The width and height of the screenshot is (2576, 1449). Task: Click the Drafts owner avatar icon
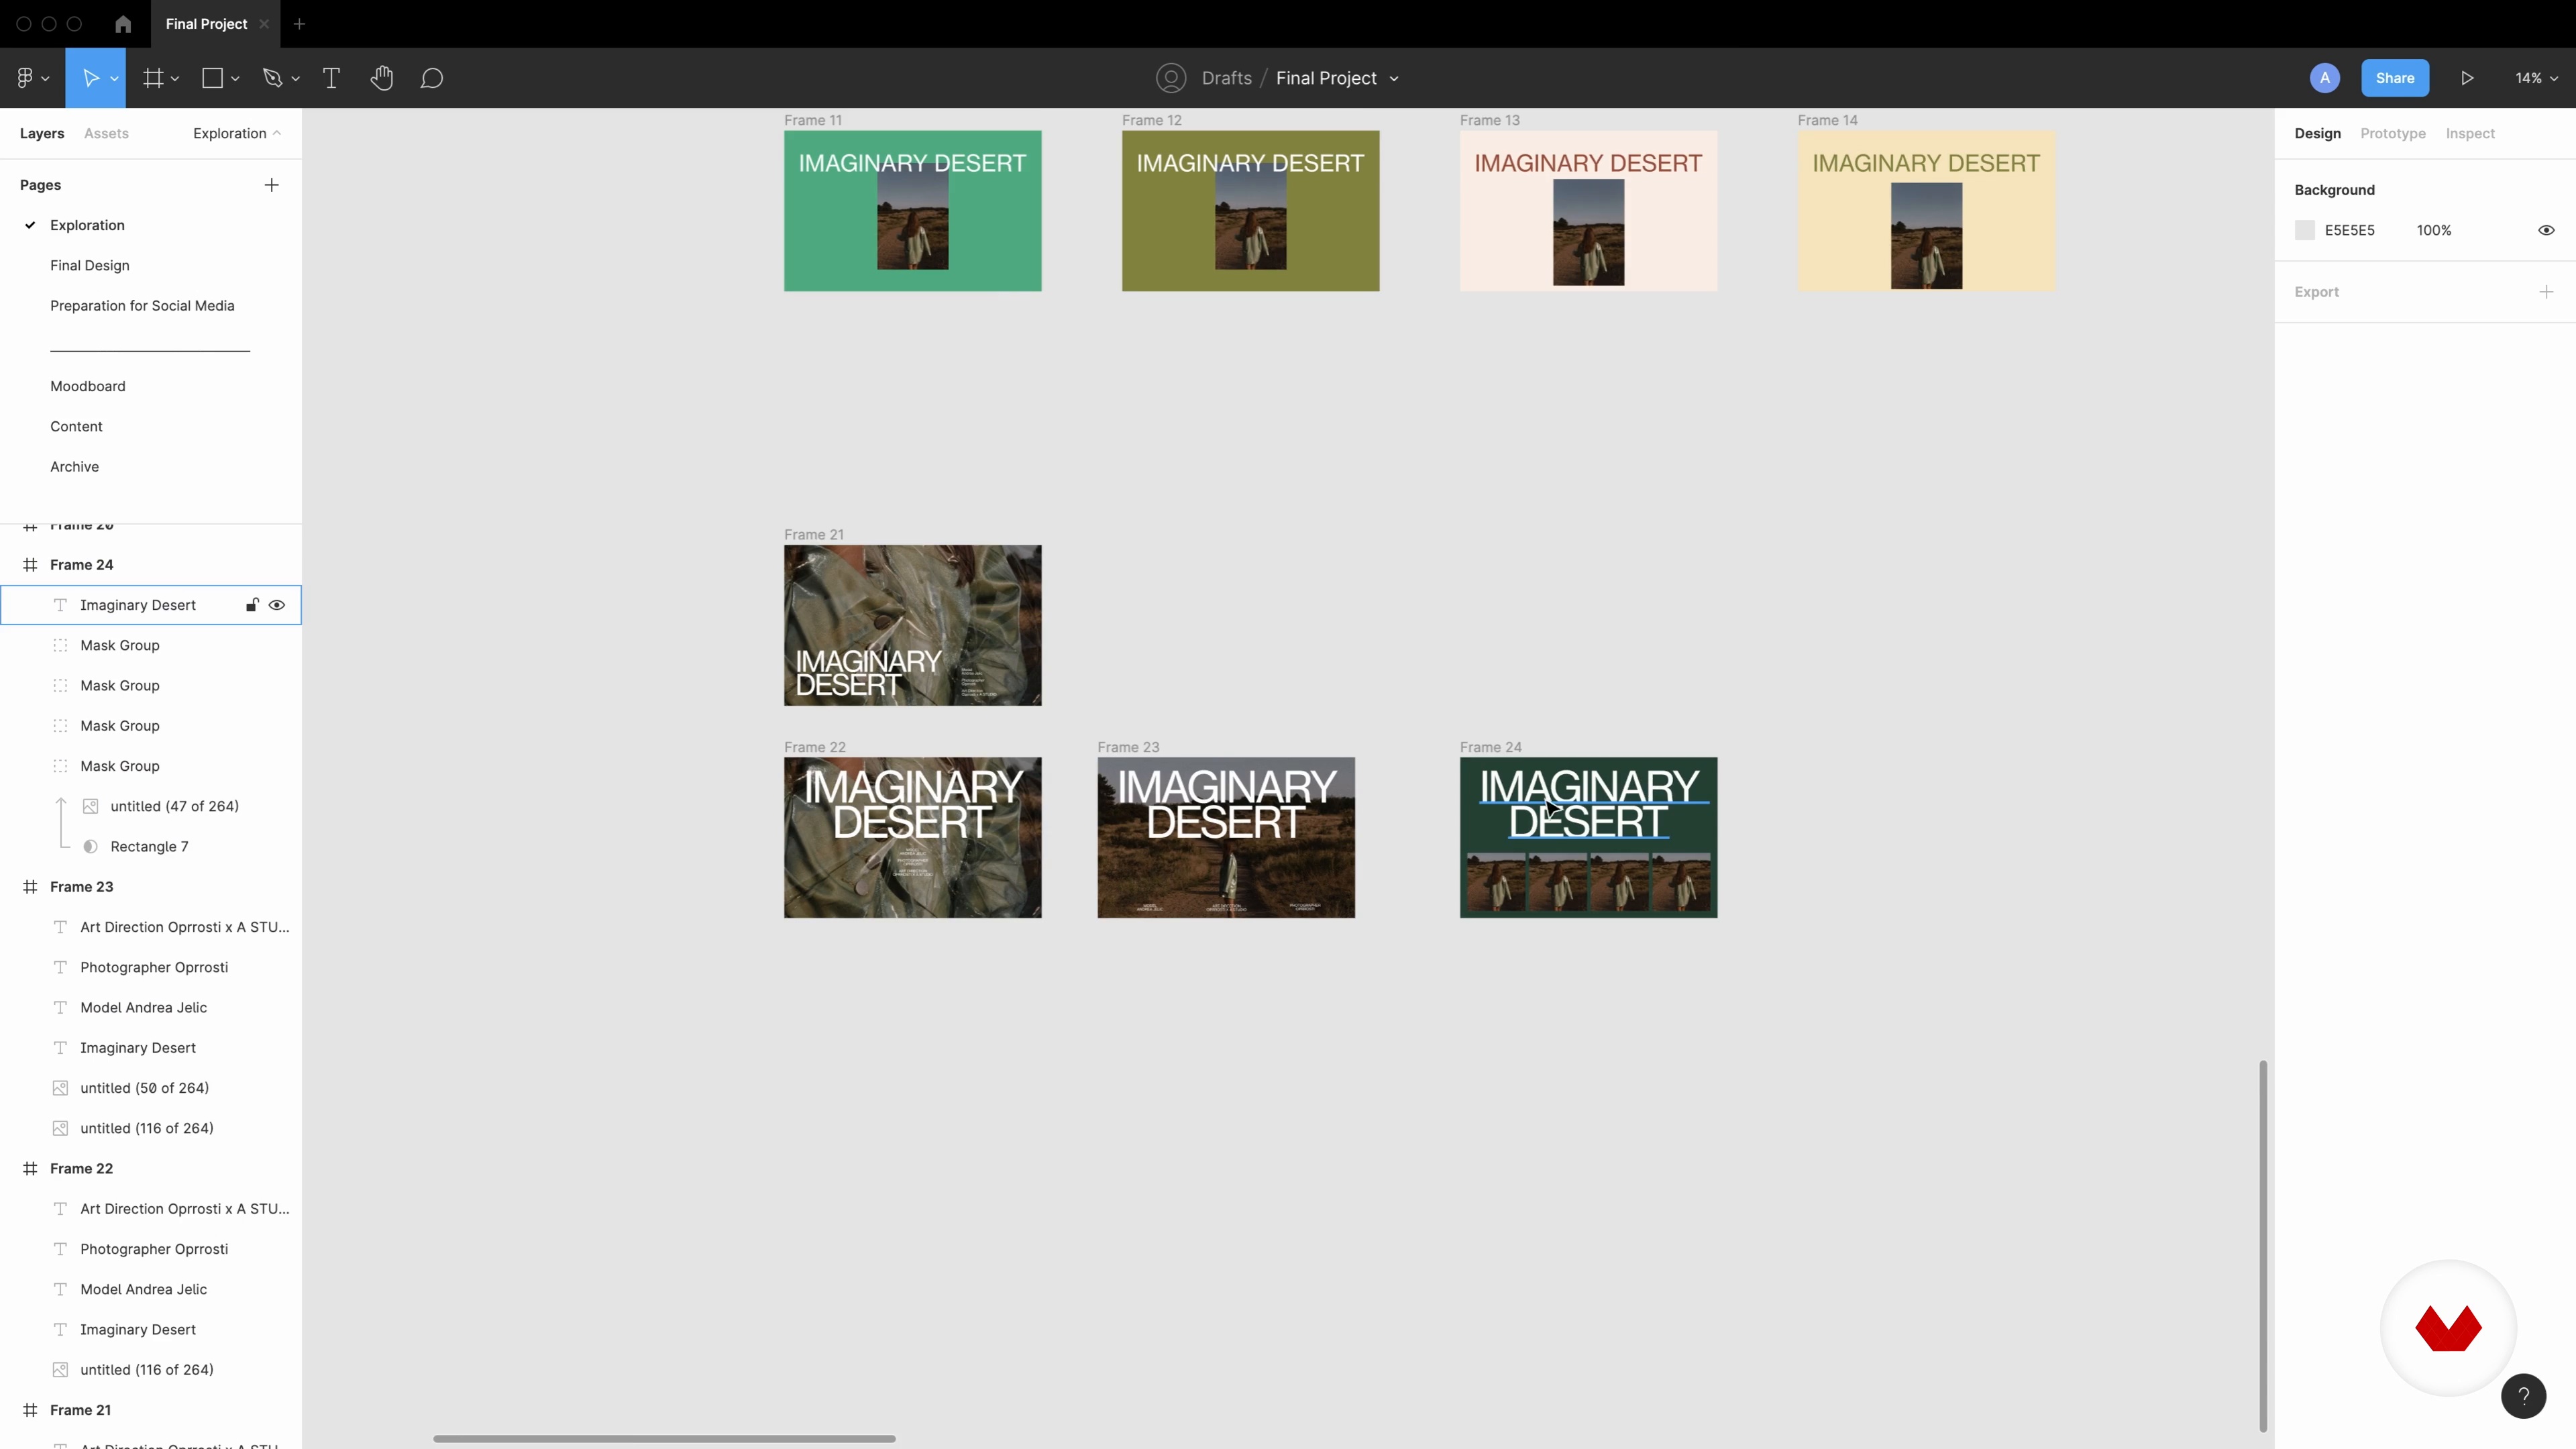1171,78
